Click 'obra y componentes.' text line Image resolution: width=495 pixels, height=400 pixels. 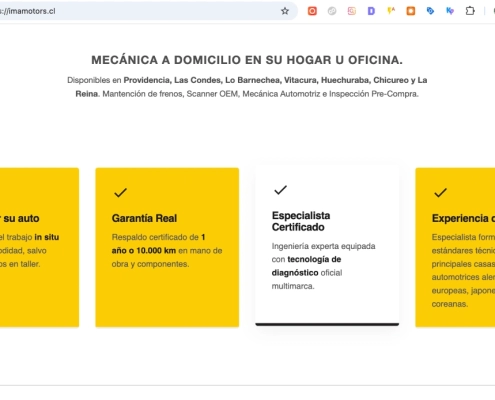pos(150,264)
